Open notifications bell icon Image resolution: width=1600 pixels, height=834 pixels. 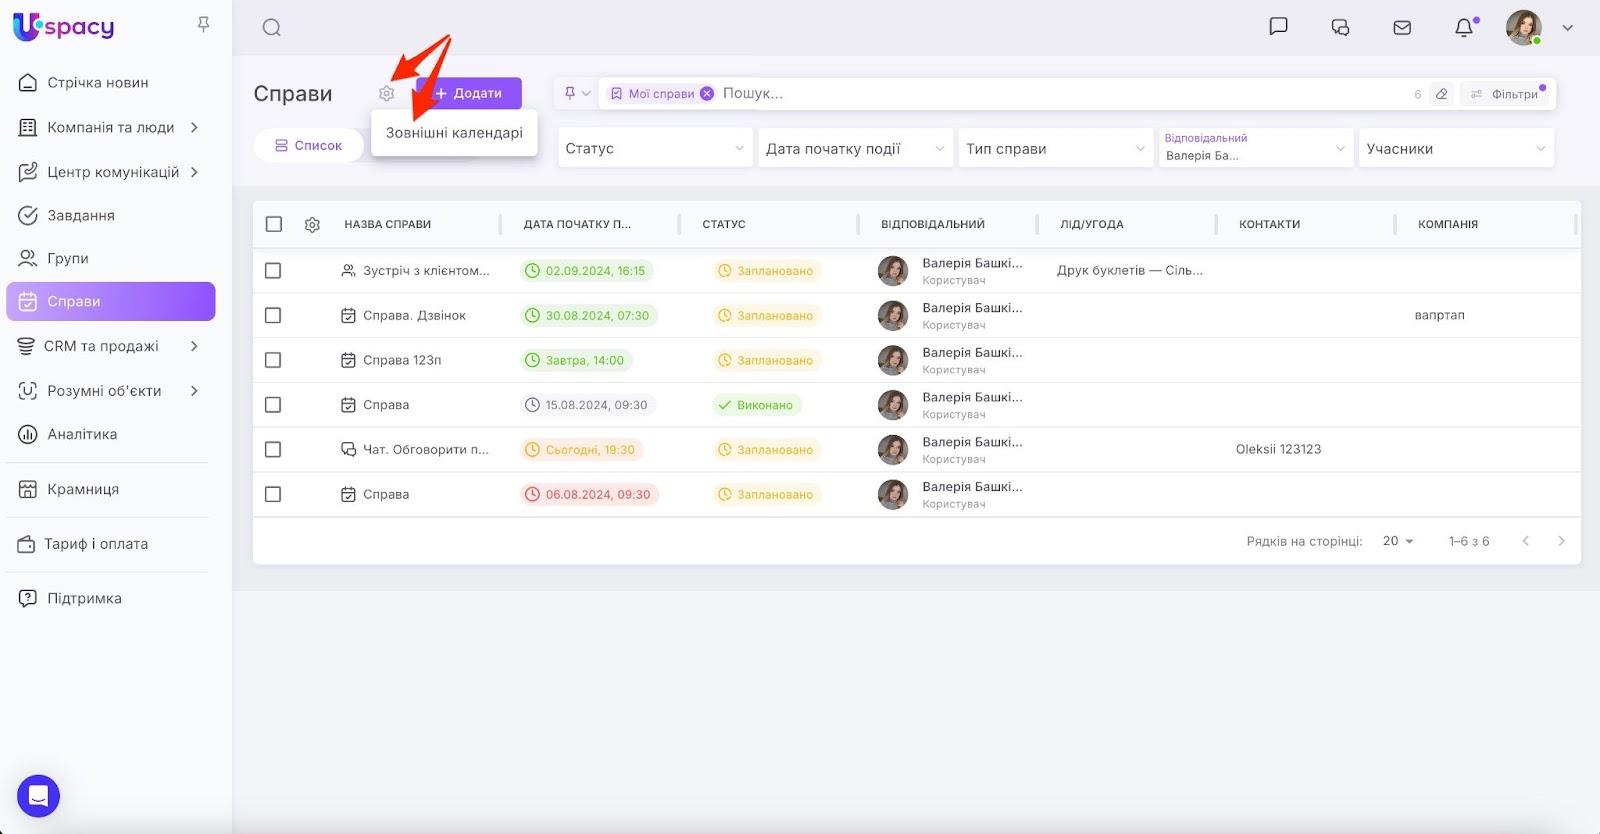(x=1464, y=28)
